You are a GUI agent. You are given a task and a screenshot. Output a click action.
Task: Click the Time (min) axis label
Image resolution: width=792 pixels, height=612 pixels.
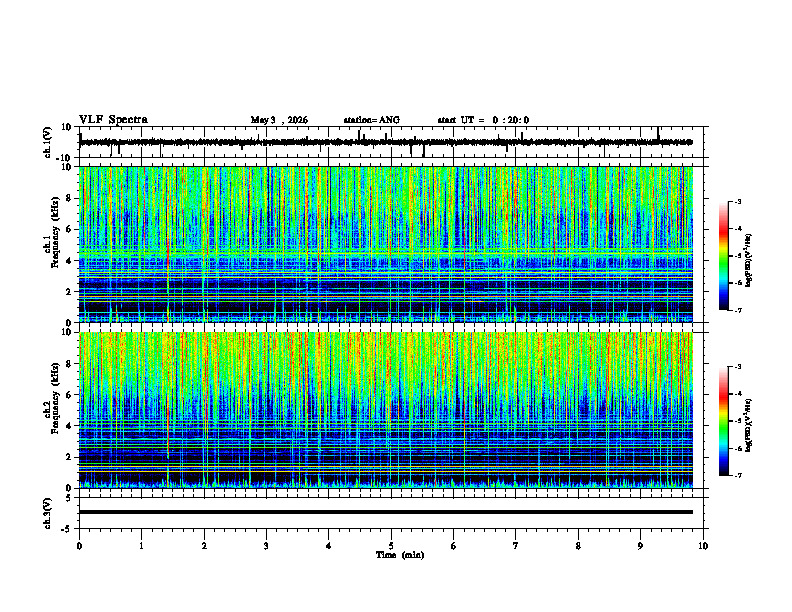point(400,555)
